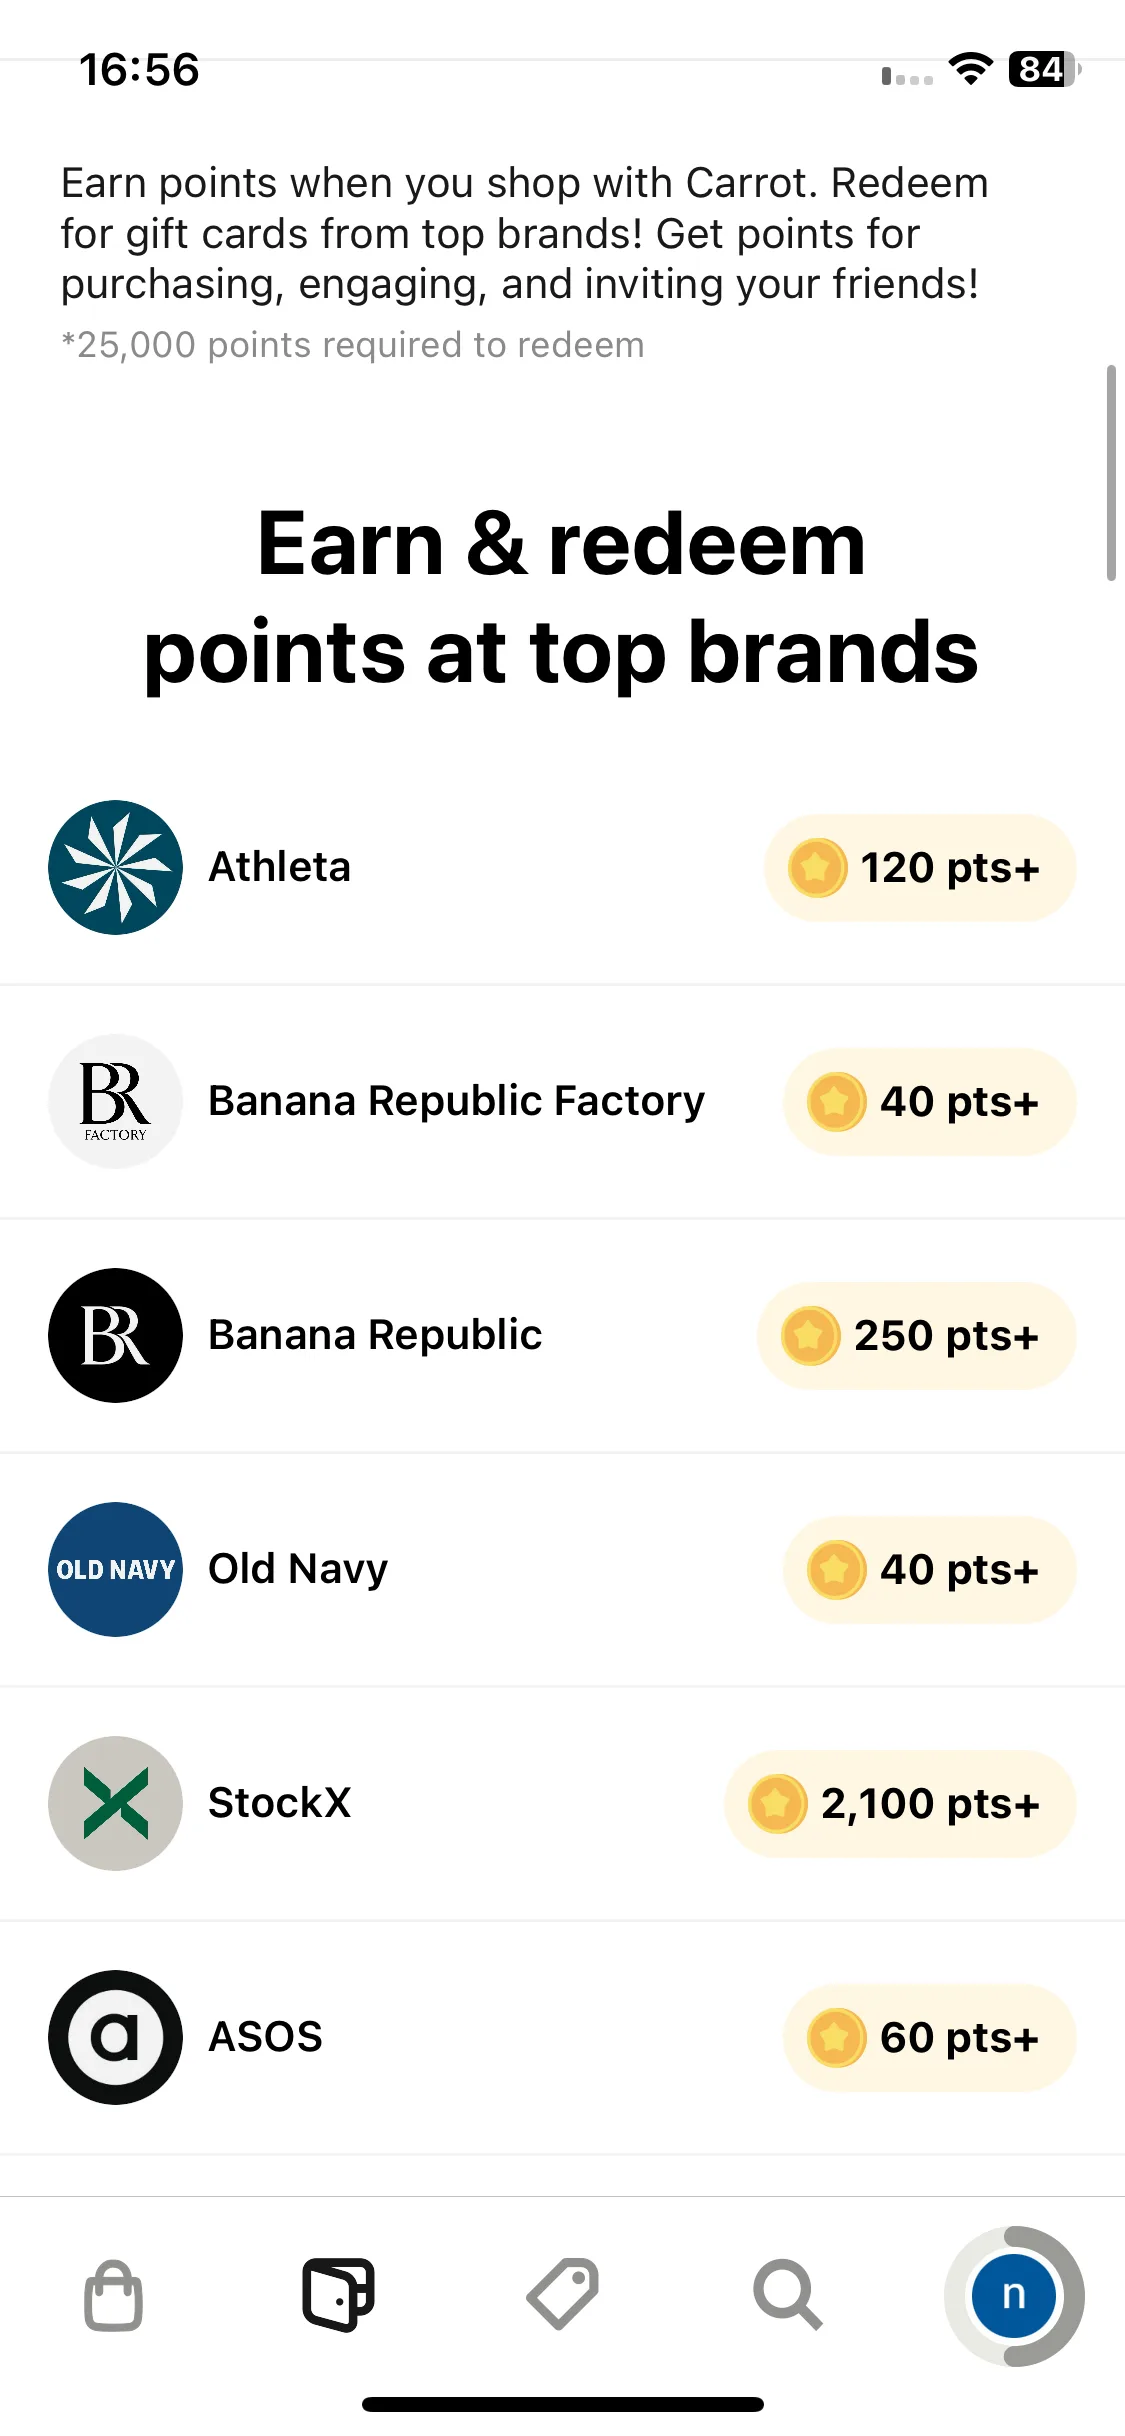Tap the Banana Republic Factory logo
The height and width of the screenshot is (2436, 1125).
[116, 1101]
